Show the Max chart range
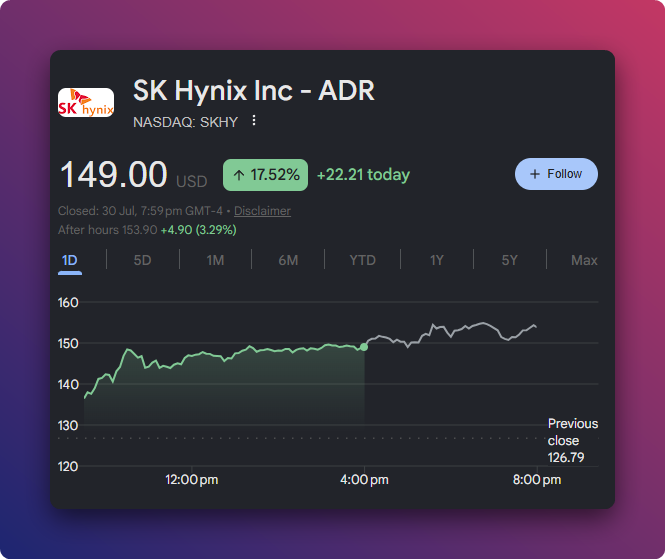Image resolution: width=665 pixels, height=559 pixels. (x=584, y=260)
